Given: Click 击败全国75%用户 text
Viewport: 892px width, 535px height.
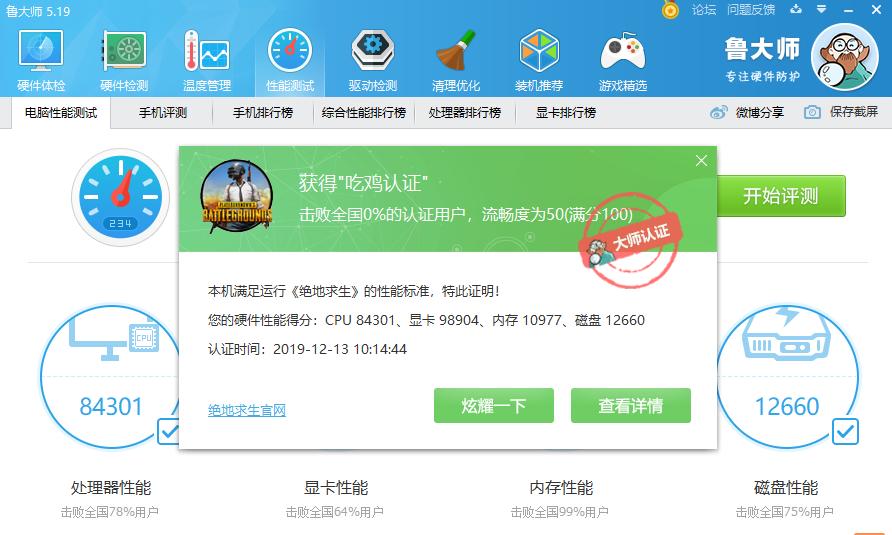Looking at the screenshot, I should (784, 512).
